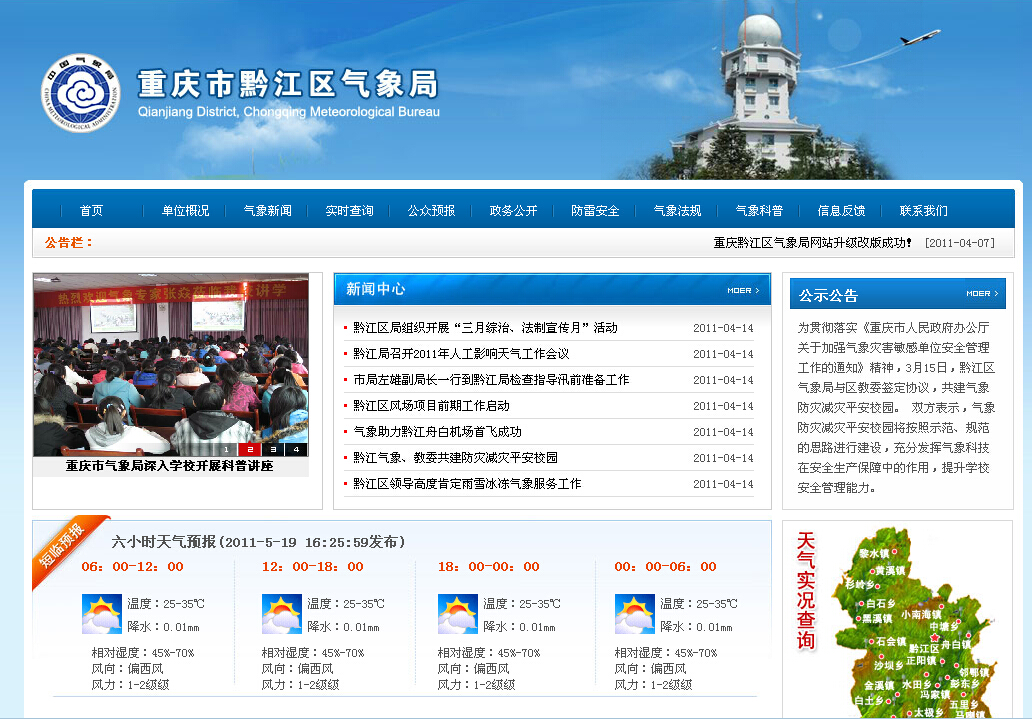Click the 18:00-00:00 forecast weather icon
1032x719 pixels.
point(458,614)
